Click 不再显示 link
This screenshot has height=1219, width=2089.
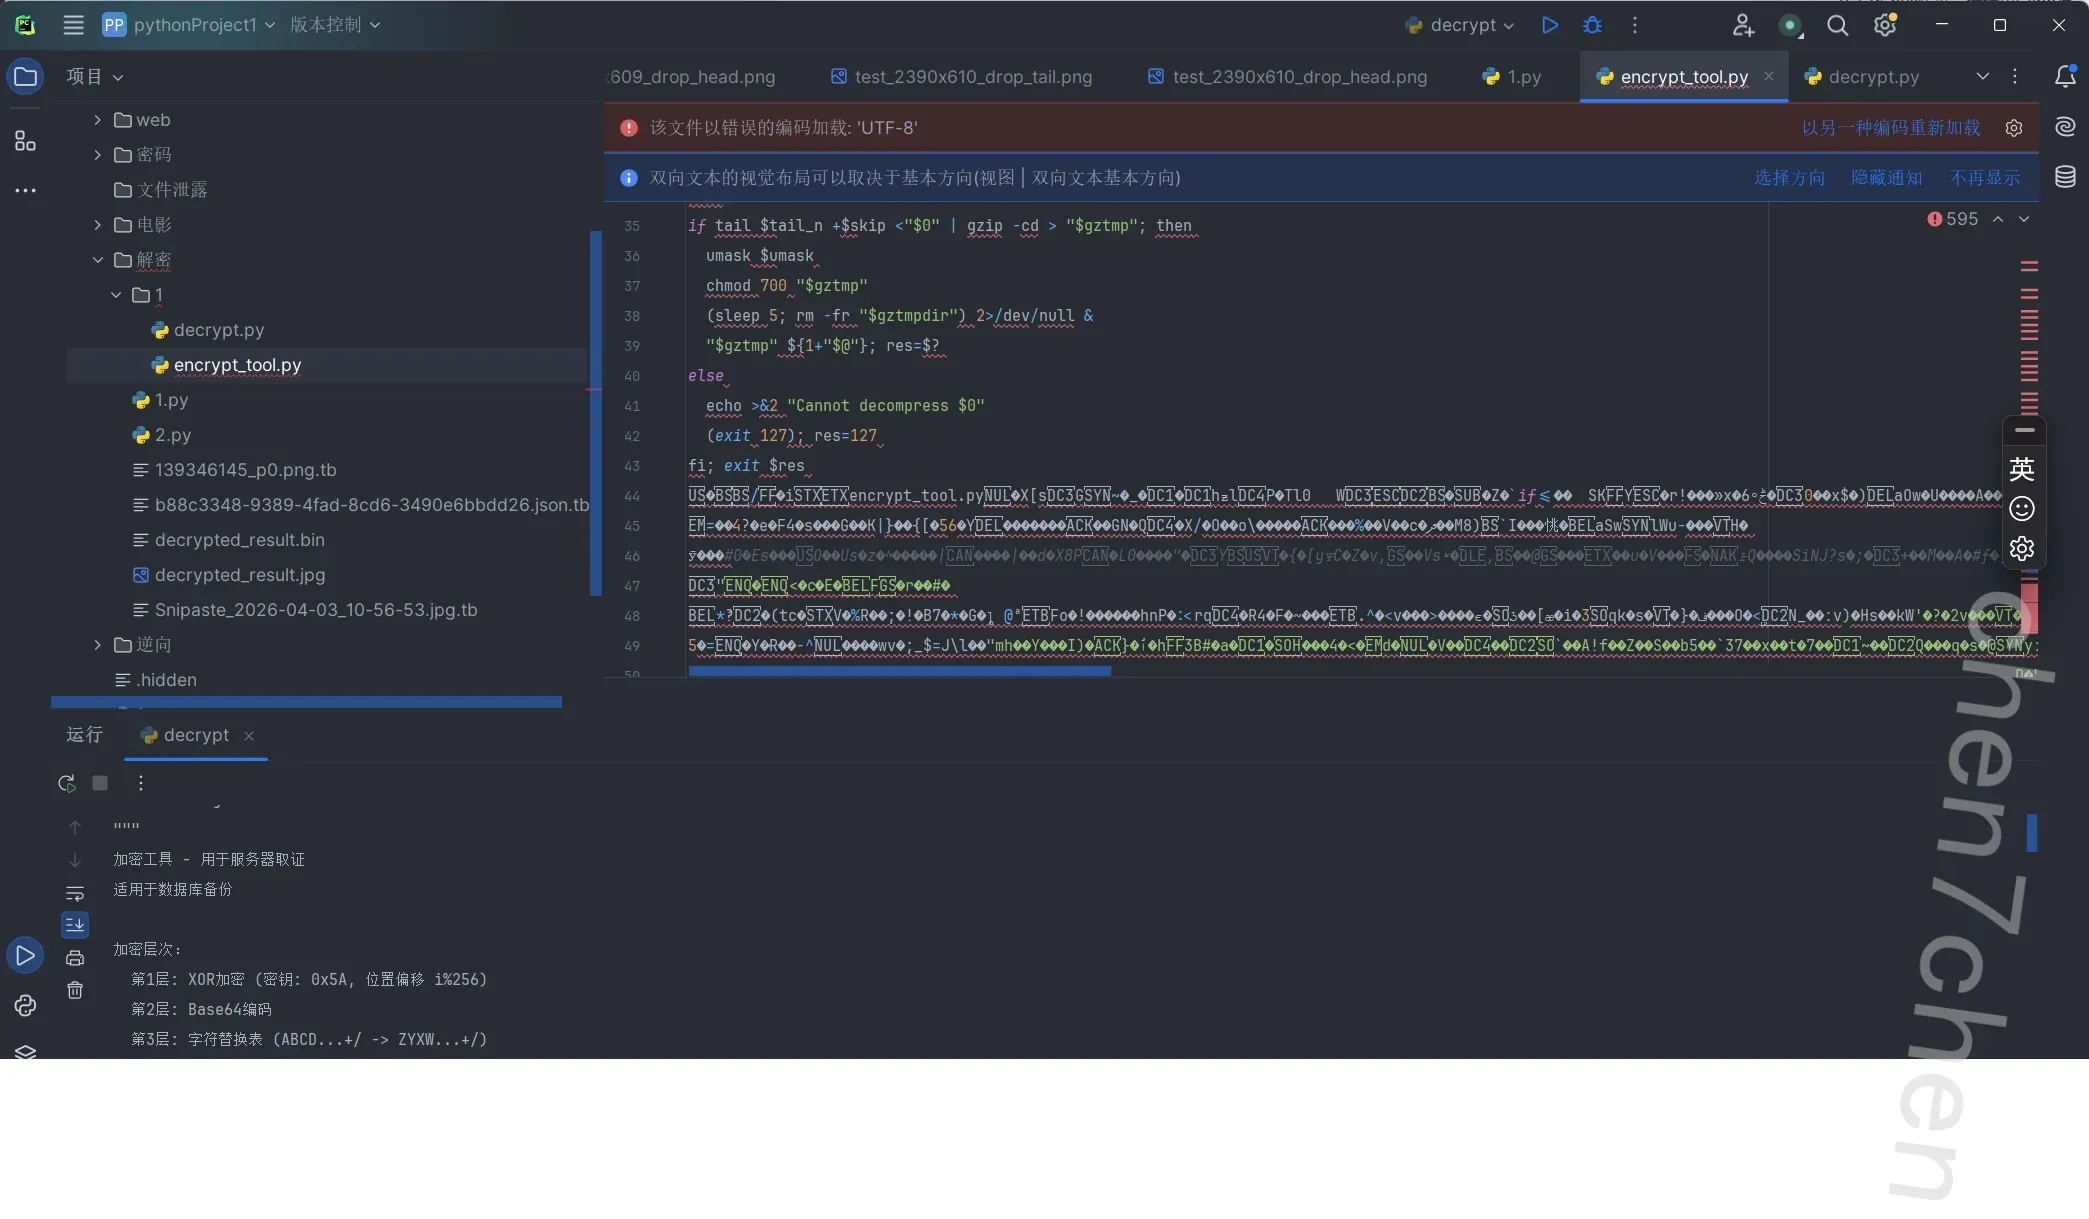1985,178
